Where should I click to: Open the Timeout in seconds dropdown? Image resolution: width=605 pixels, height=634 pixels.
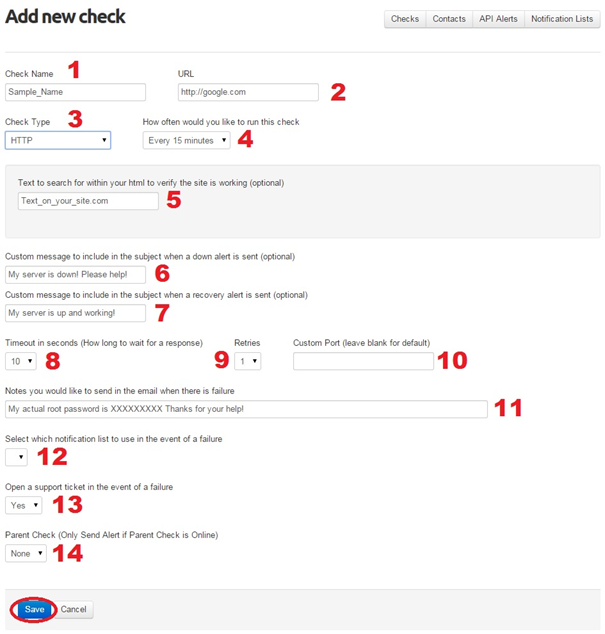(x=21, y=361)
